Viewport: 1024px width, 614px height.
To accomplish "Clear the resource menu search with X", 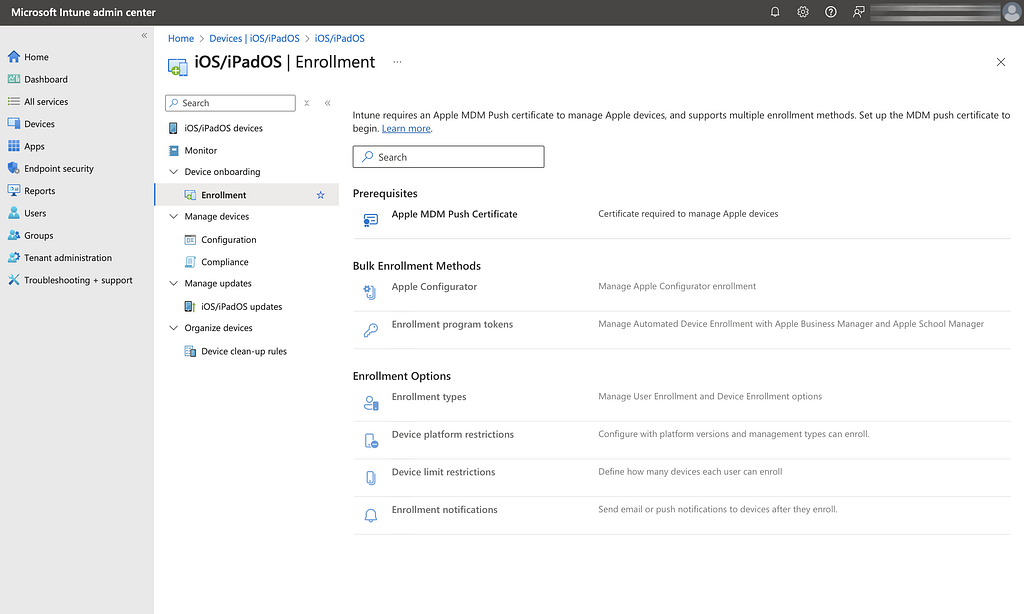I will (x=306, y=103).
